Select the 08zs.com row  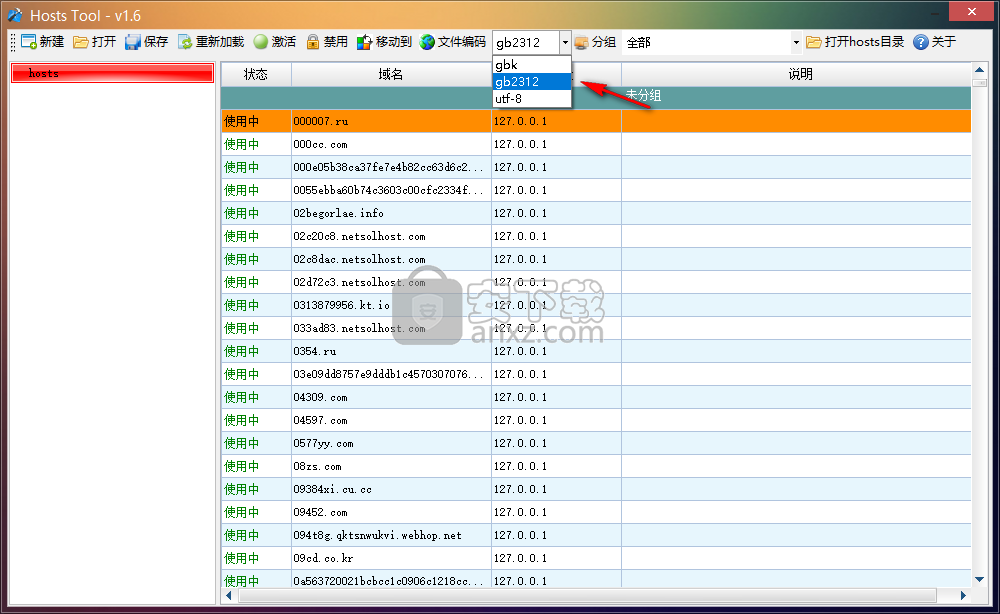tap(596, 465)
